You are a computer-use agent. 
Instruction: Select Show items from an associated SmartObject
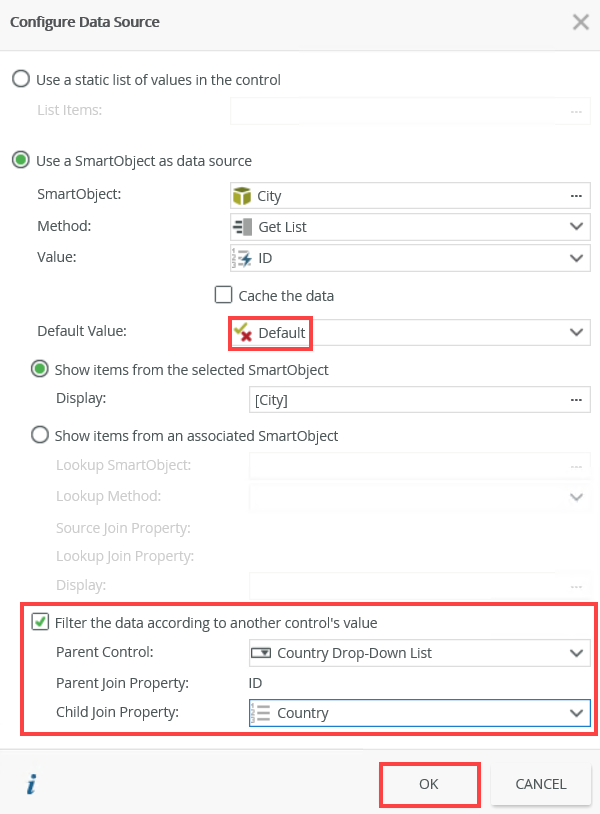(40, 435)
